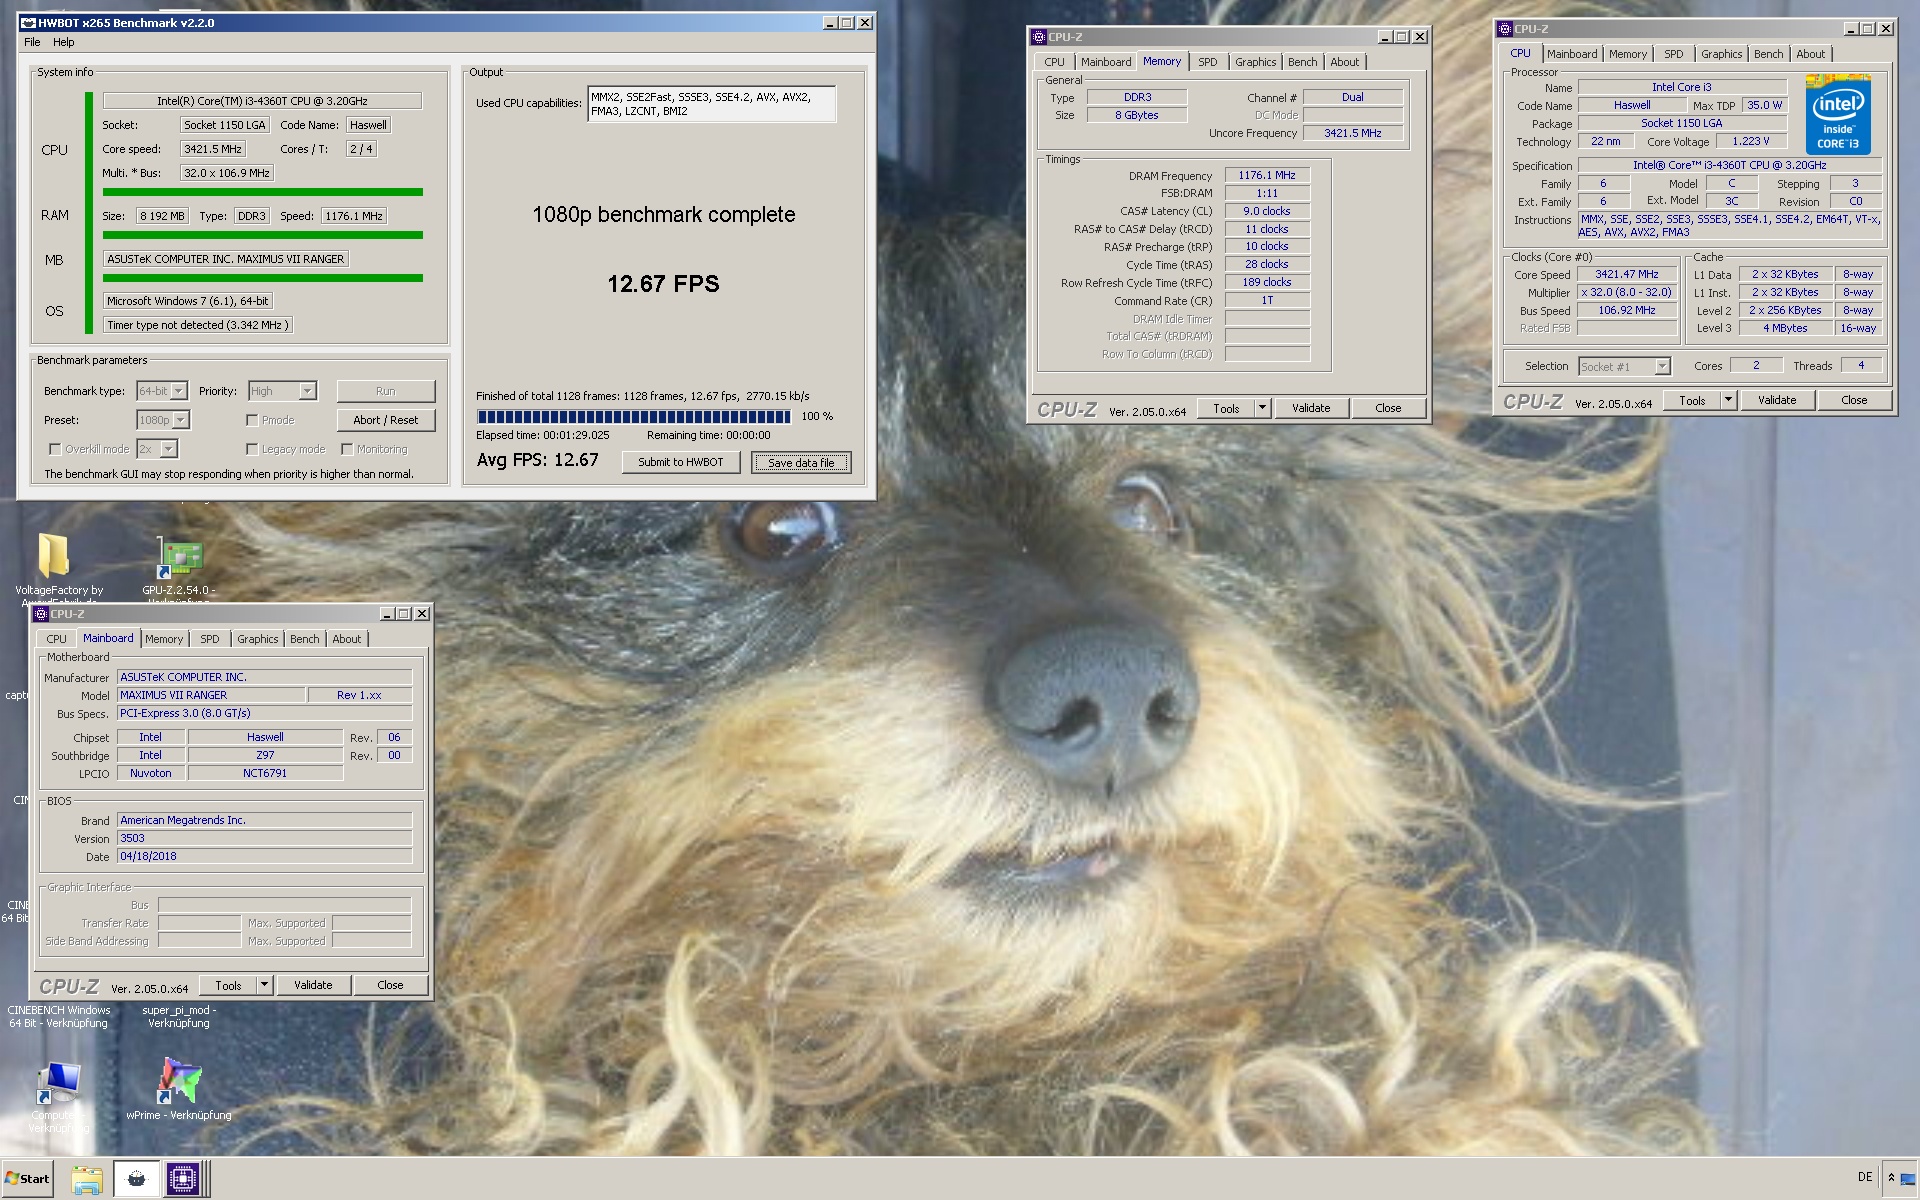Click the disabled Run button
1920x1200 pixels.
coord(385,391)
